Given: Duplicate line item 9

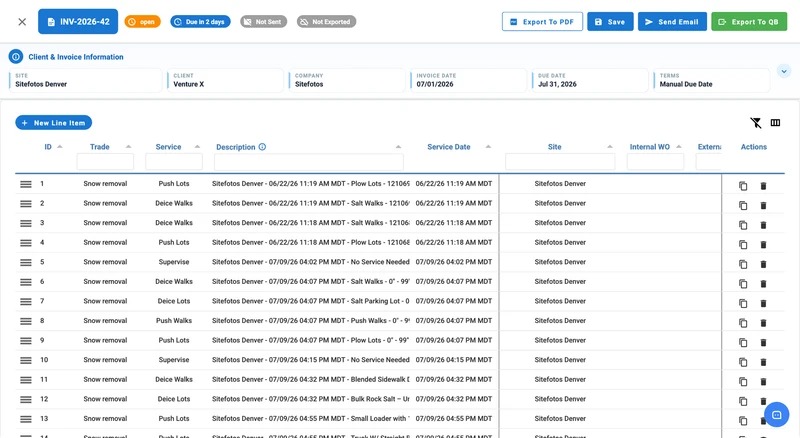Looking at the screenshot, I should (x=743, y=343).
